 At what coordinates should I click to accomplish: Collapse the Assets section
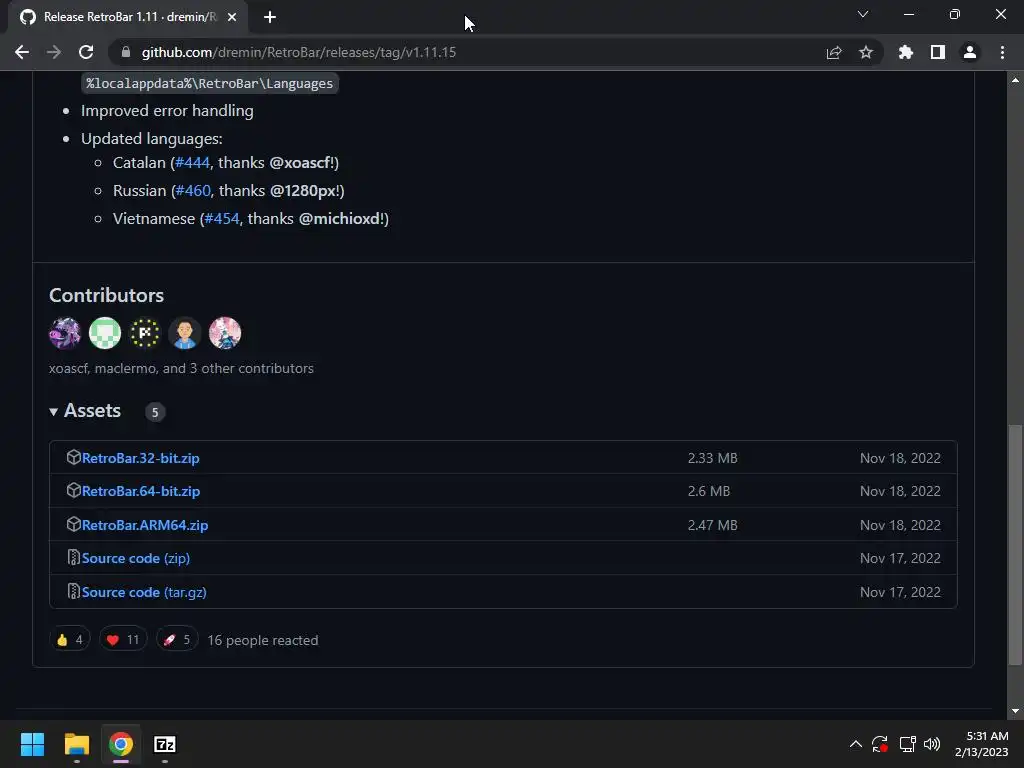pos(86,411)
